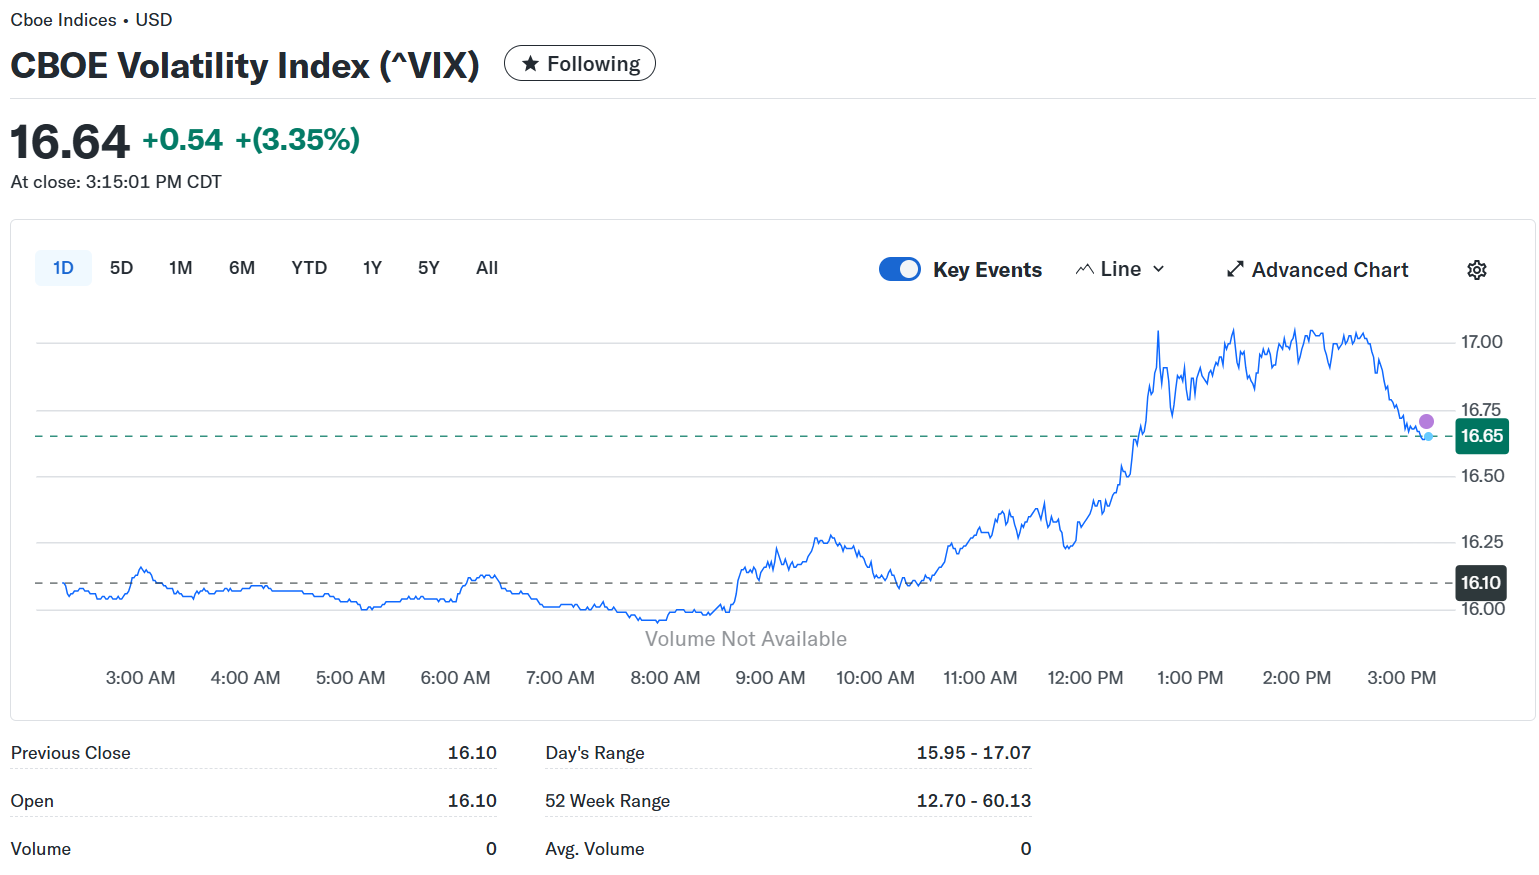Click the Following button label
Screen dimensions: 1539x875
click(x=593, y=64)
